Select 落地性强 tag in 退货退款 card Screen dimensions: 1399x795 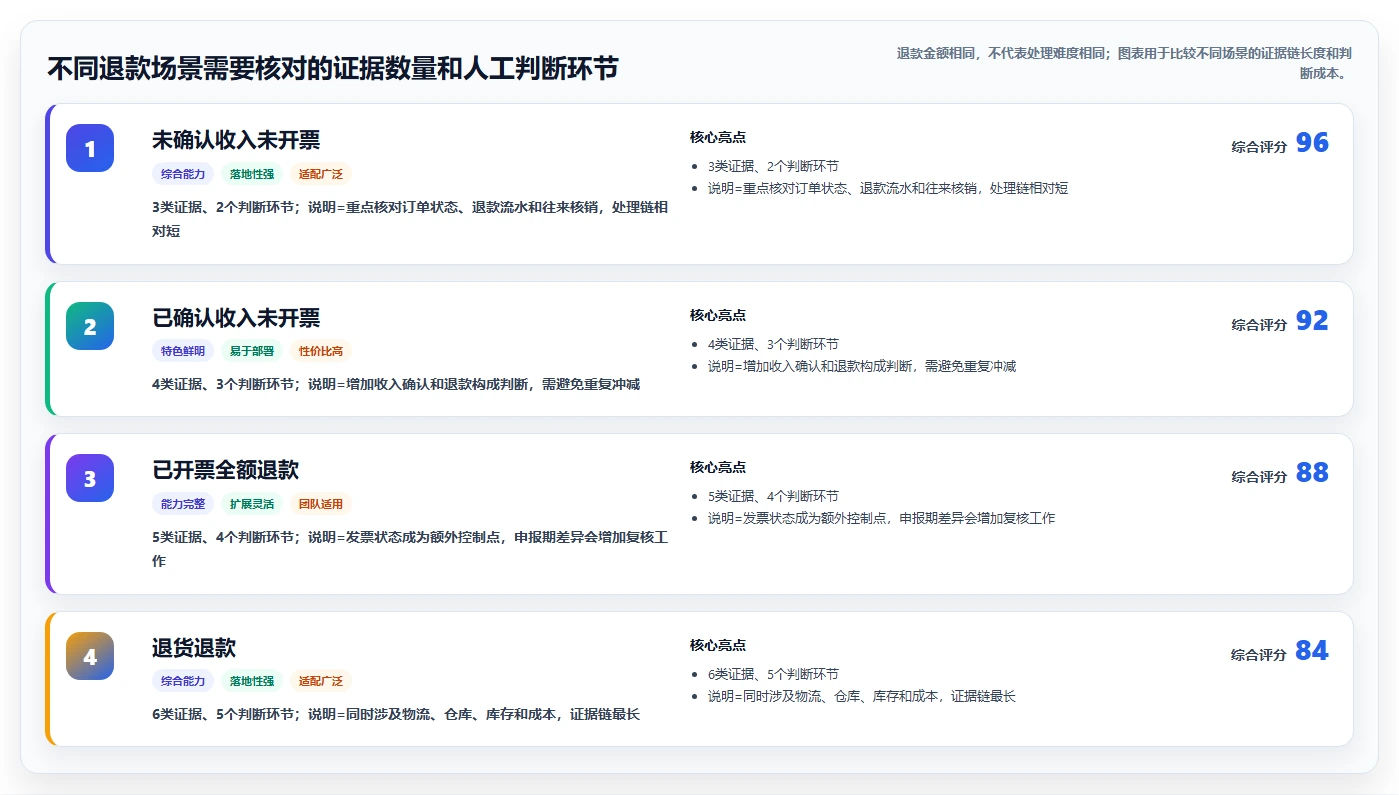[x=252, y=682]
